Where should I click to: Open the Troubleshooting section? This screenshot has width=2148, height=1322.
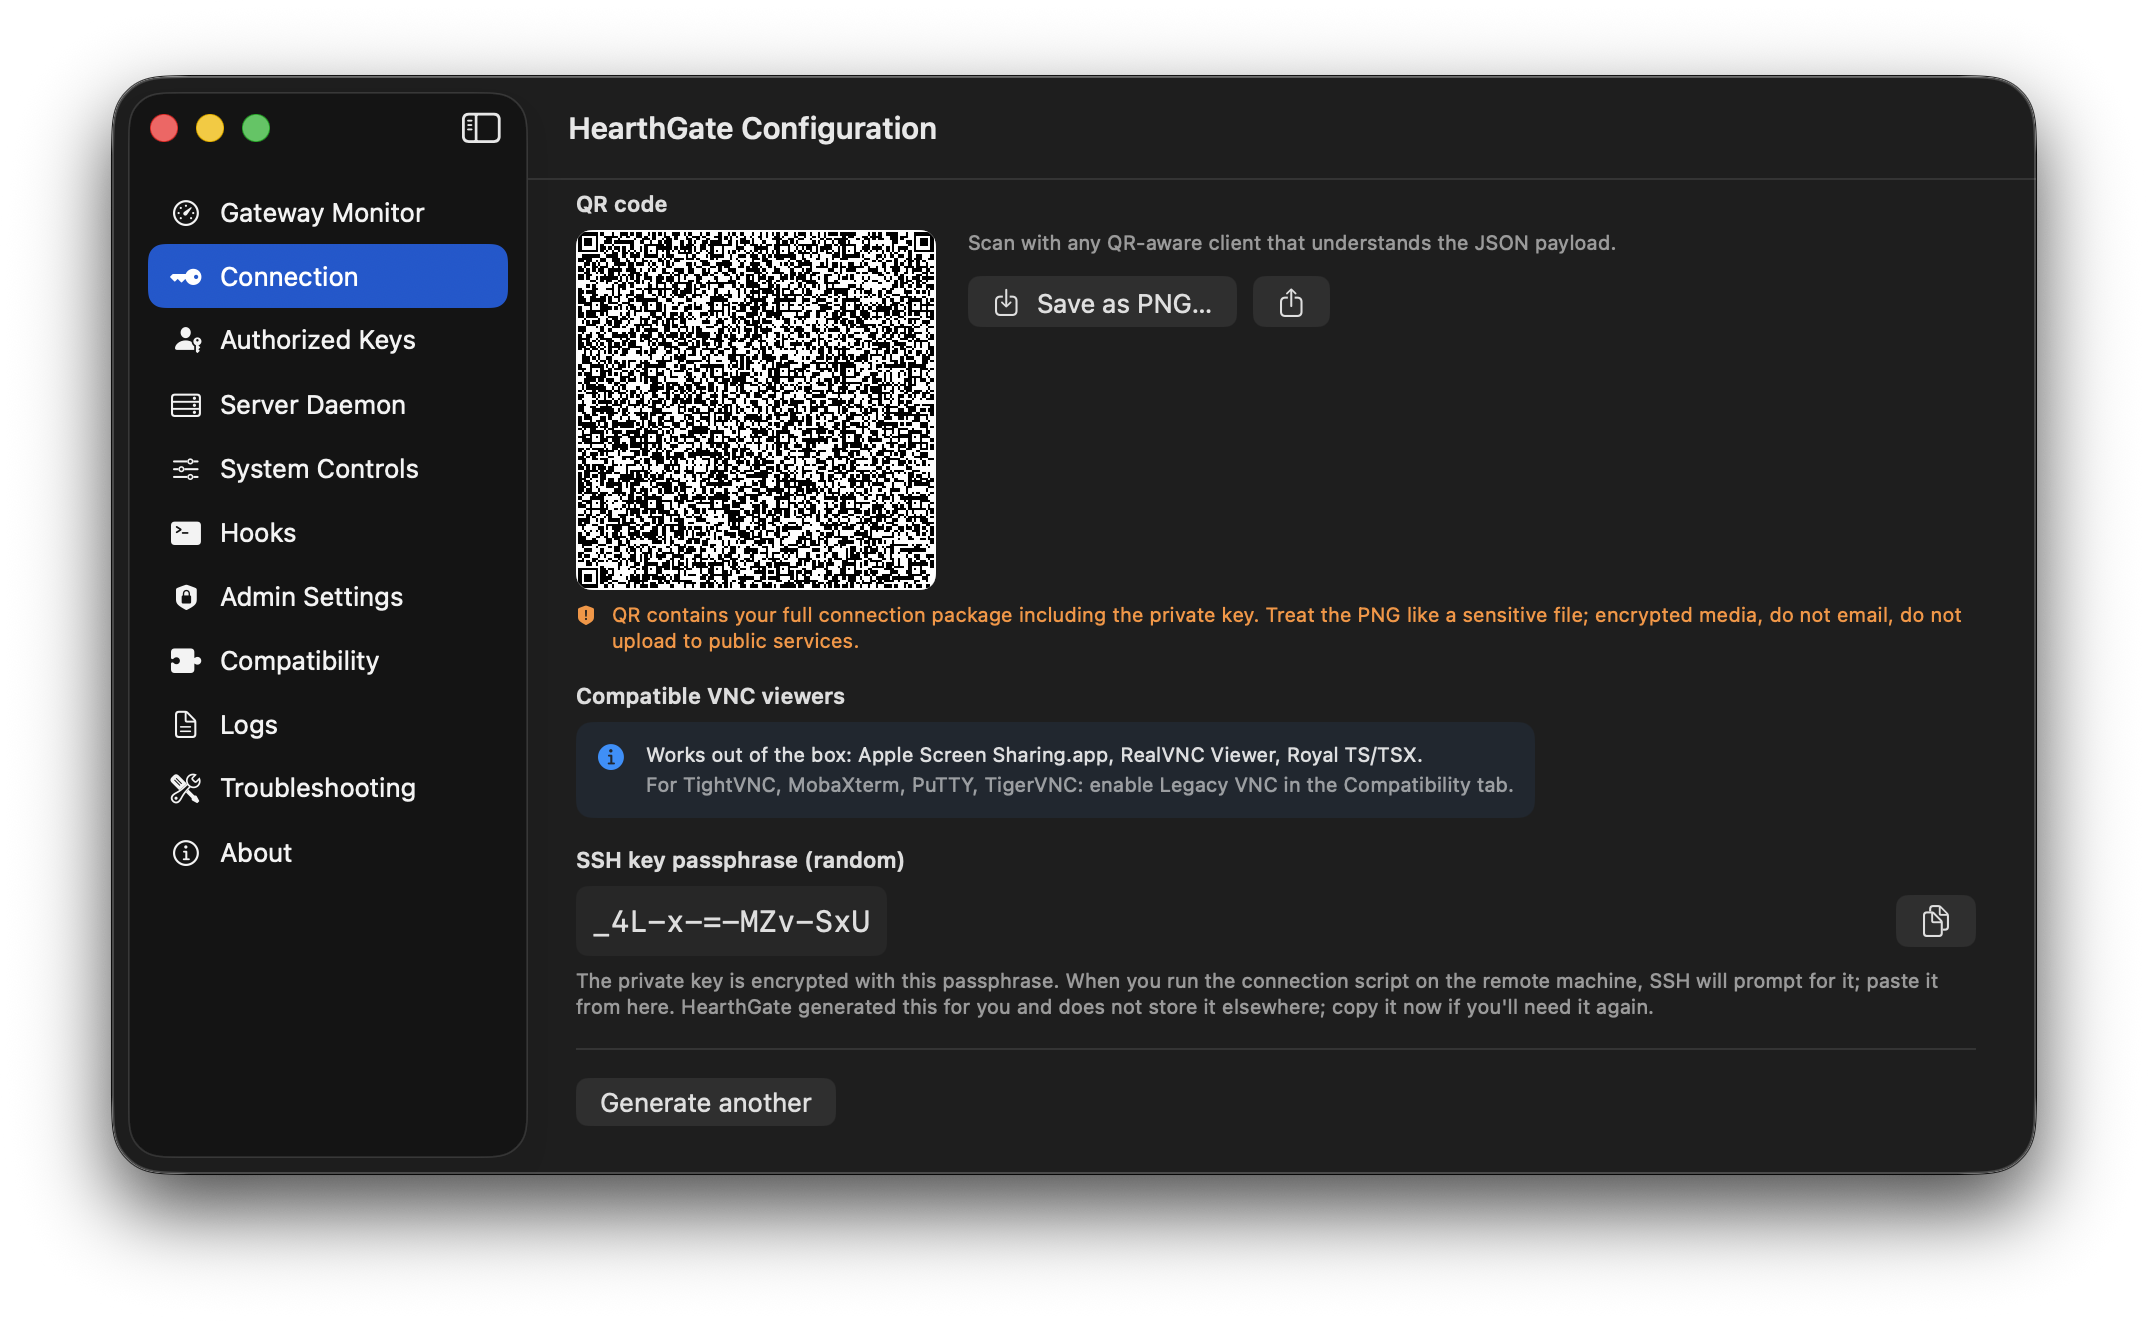328,788
